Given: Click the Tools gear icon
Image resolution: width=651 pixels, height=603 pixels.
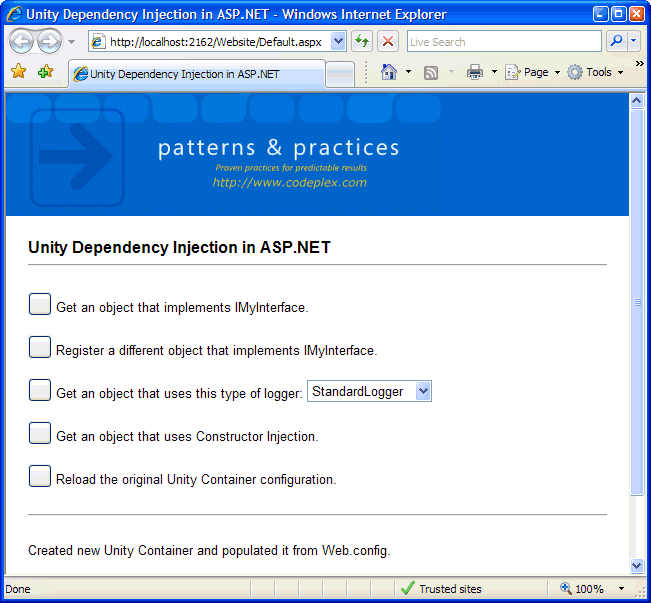Looking at the screenshot, I should tap(575, 72).
